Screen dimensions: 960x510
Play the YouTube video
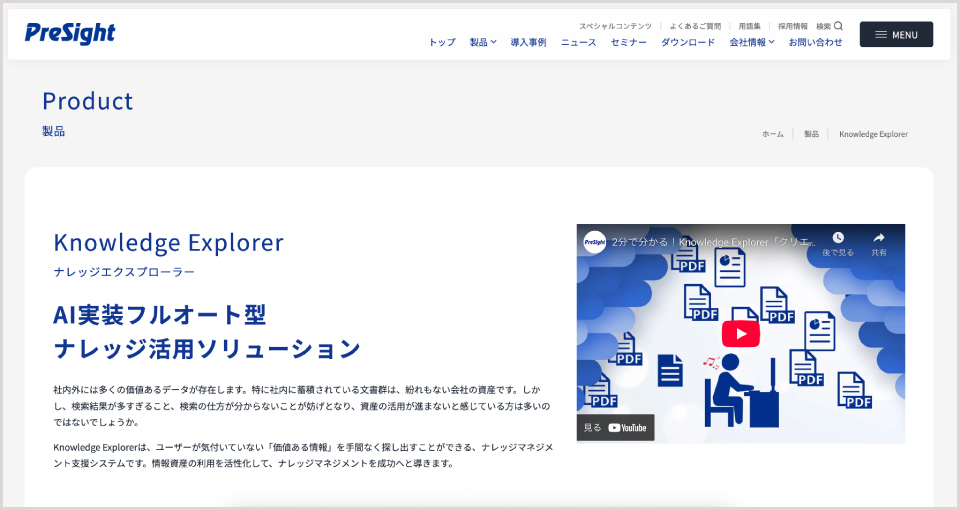(x=740, y=334)
